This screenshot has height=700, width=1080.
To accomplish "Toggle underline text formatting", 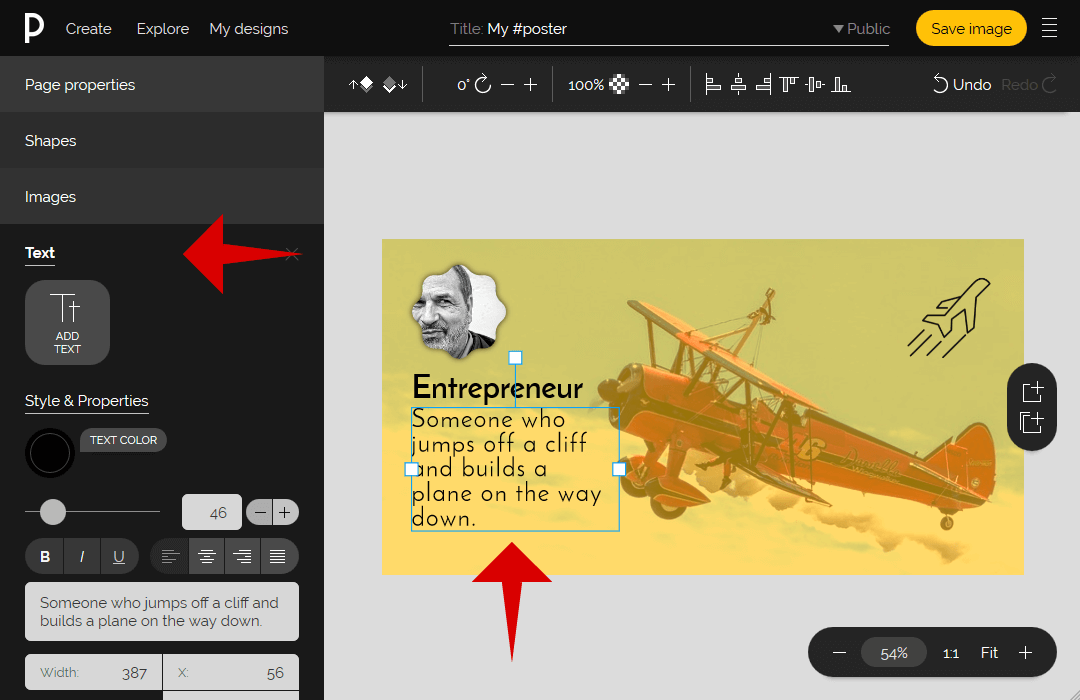I will (x=119, y=557).
